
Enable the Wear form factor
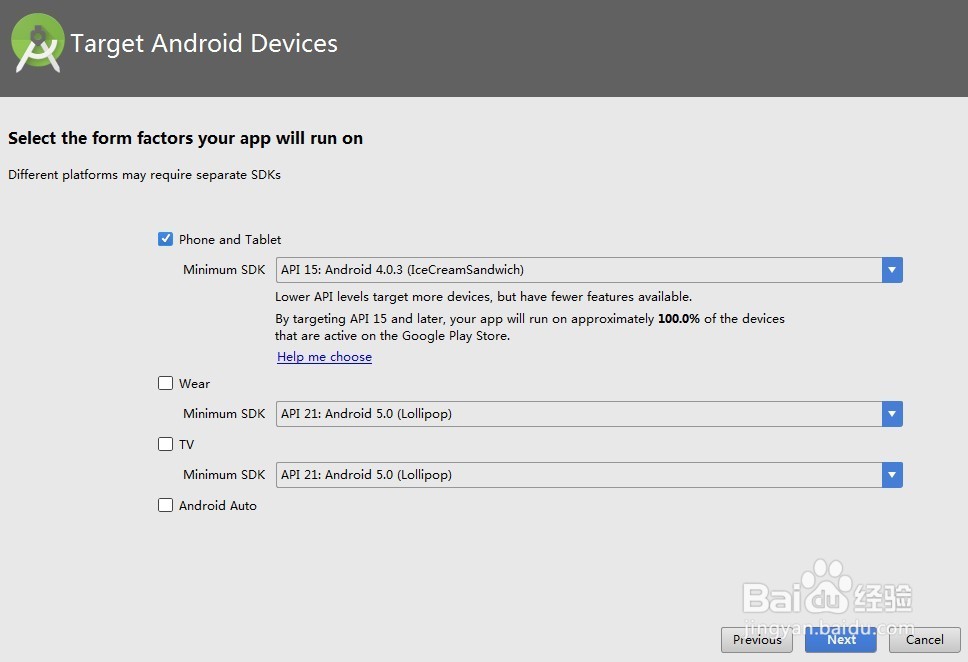coord(165,383)
